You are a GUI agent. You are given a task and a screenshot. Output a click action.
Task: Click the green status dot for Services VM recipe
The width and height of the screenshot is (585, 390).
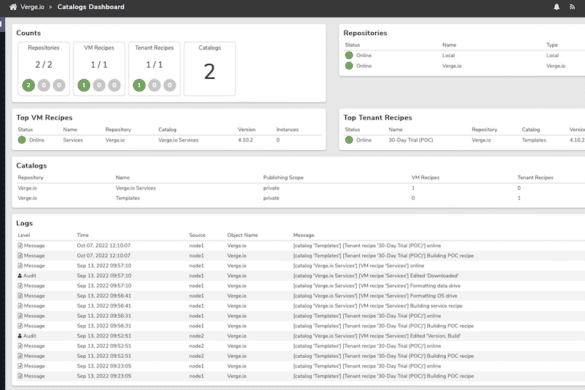(22, 140)
